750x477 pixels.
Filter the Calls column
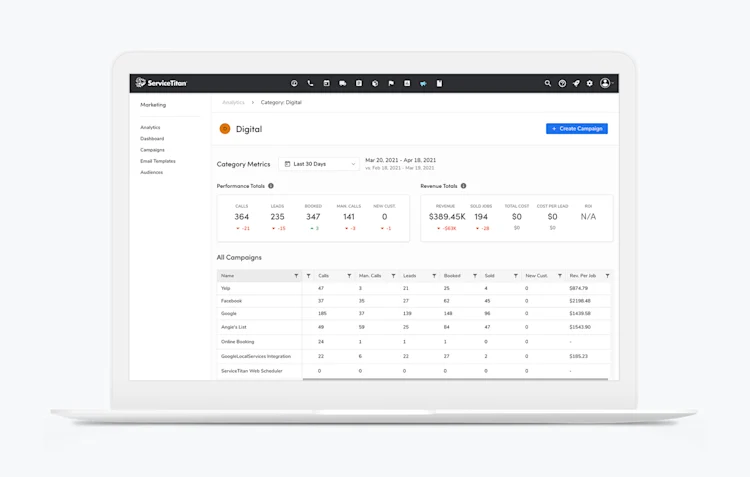tap(349, 276)
